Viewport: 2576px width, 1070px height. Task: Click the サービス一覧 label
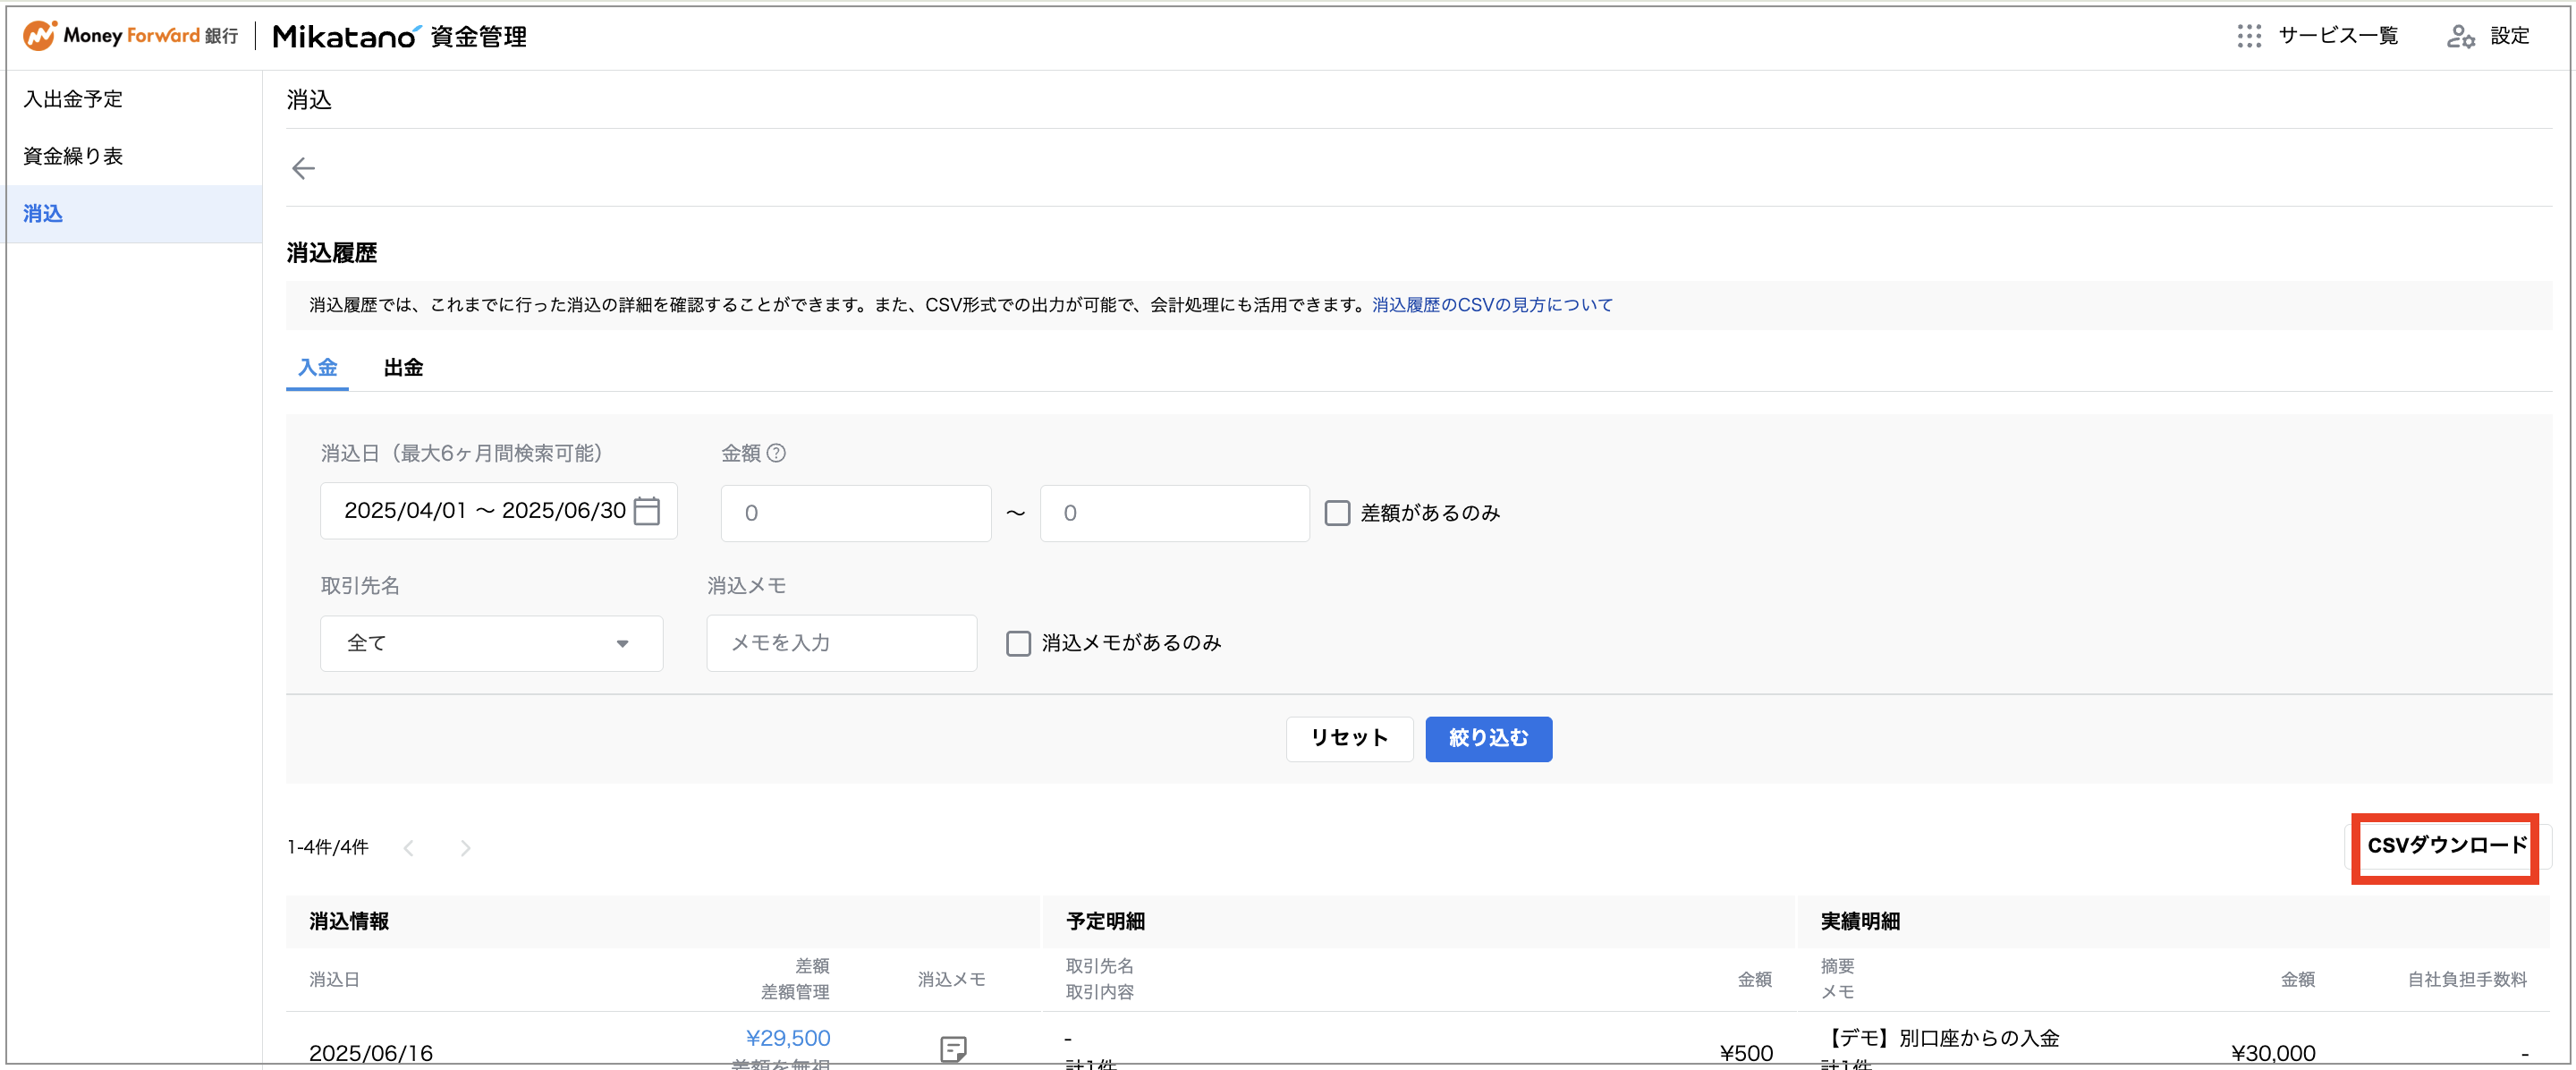(2338, 36)
